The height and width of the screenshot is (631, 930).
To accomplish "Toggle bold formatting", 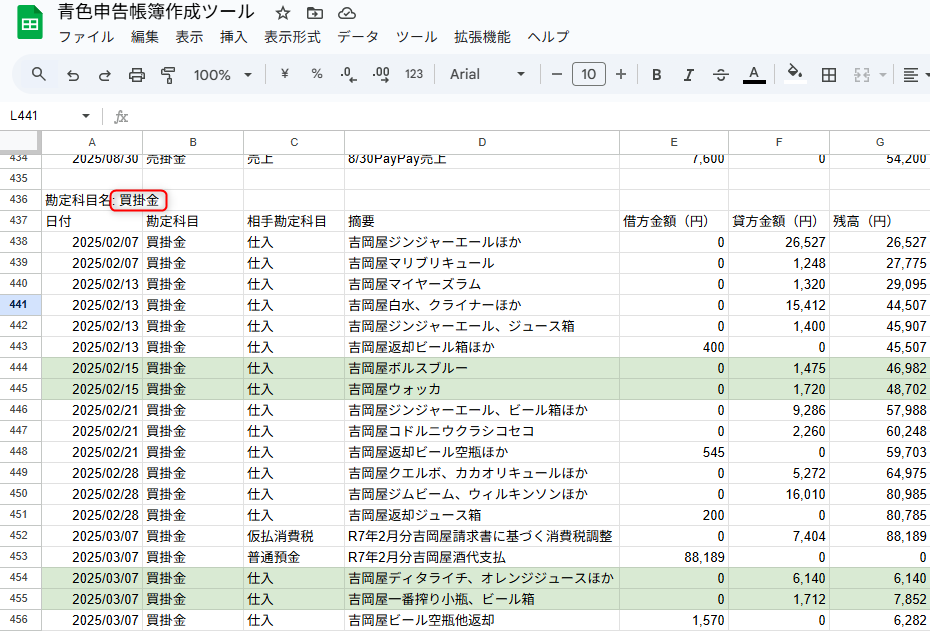I will [656, 74].
